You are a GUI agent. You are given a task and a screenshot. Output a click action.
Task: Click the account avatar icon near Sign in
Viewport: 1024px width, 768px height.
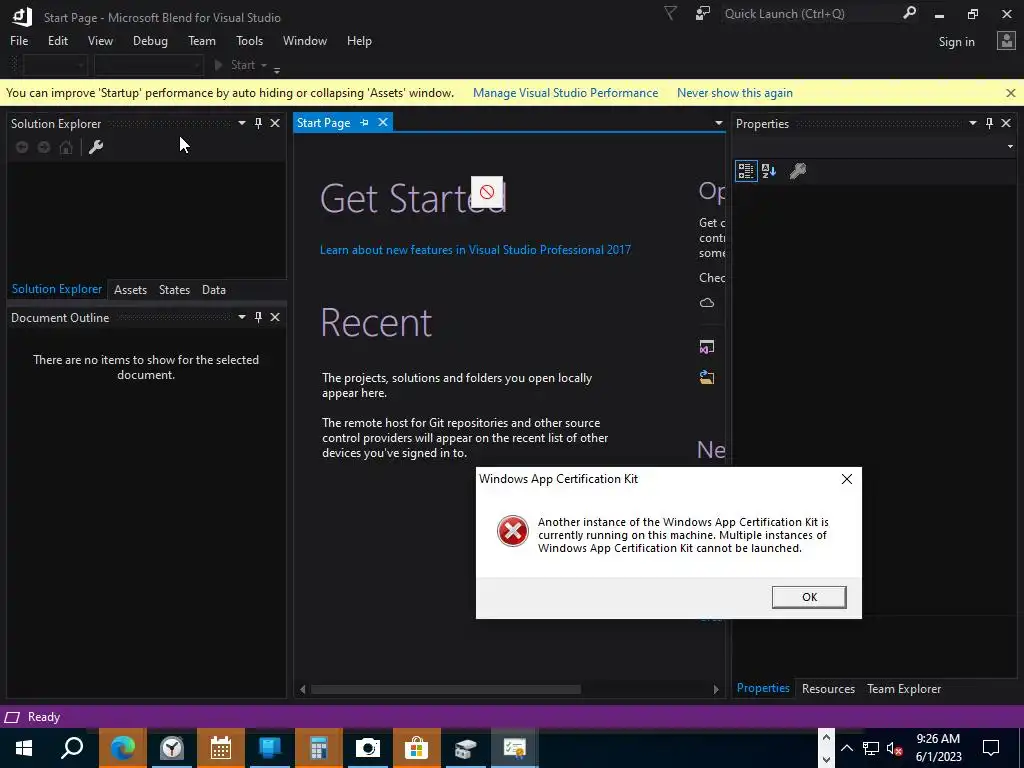(1006, 41)
